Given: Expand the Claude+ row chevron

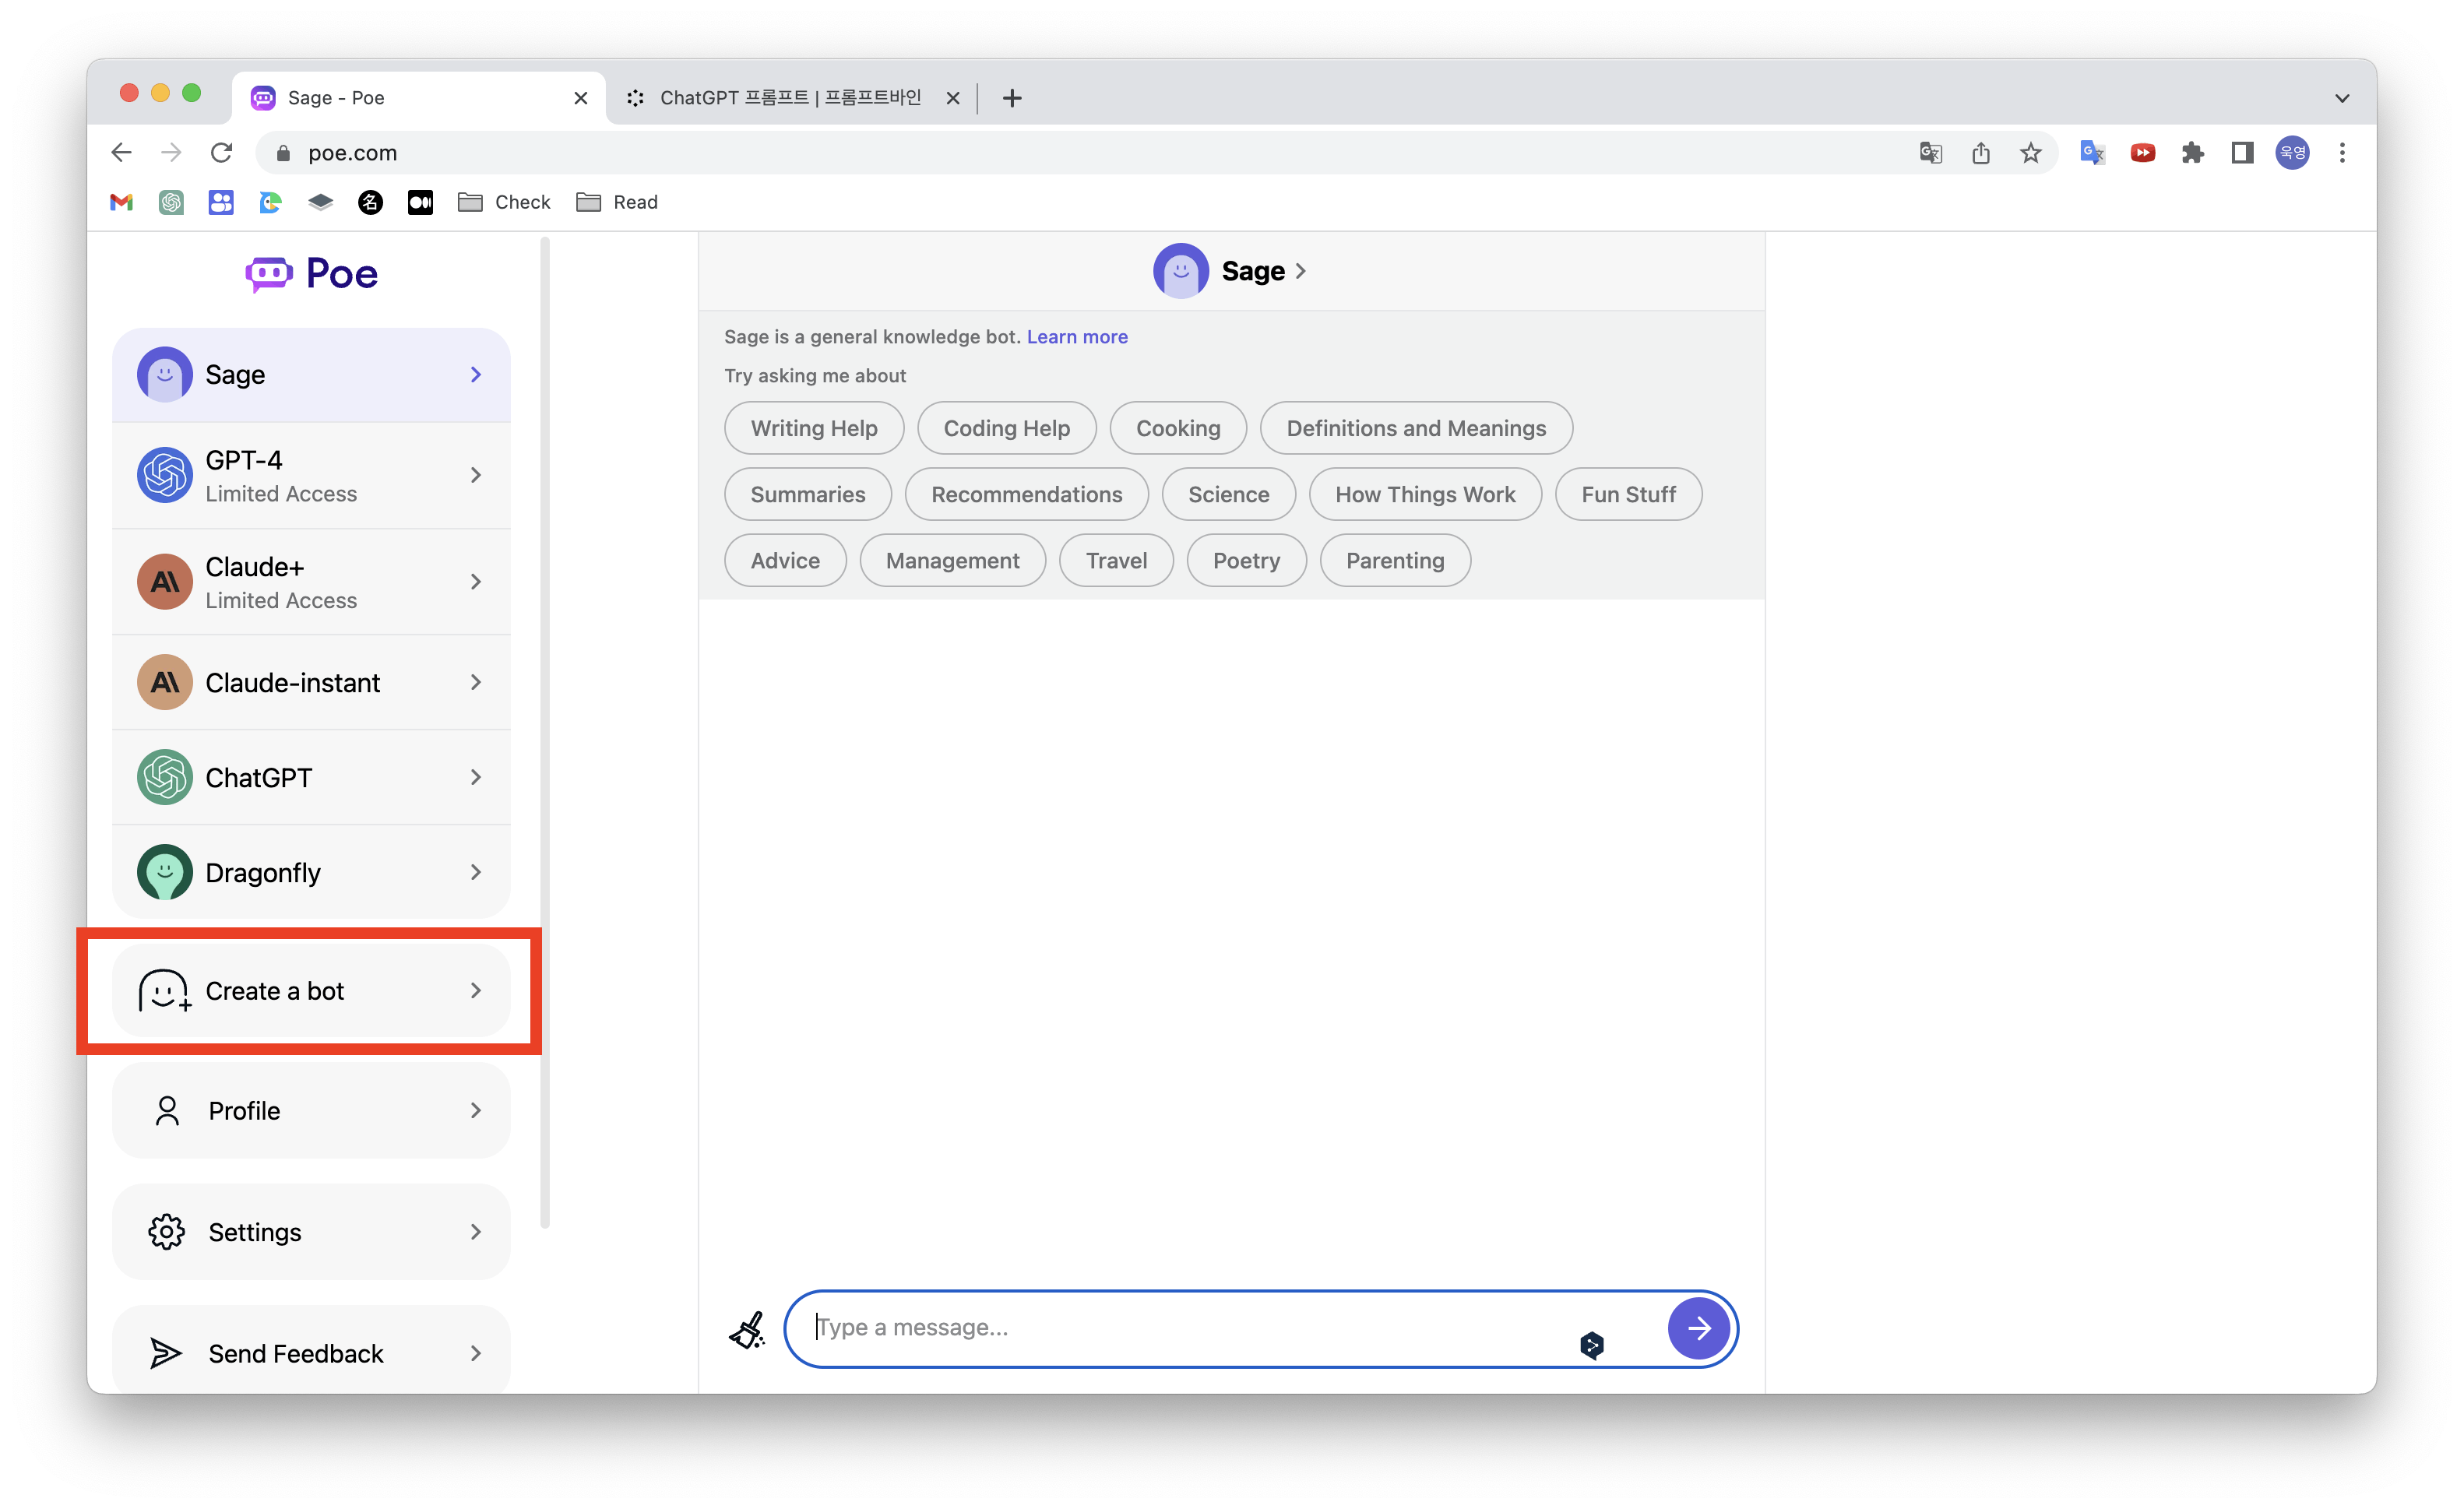Looking at the screenshot, I should [x=476, y=581].
